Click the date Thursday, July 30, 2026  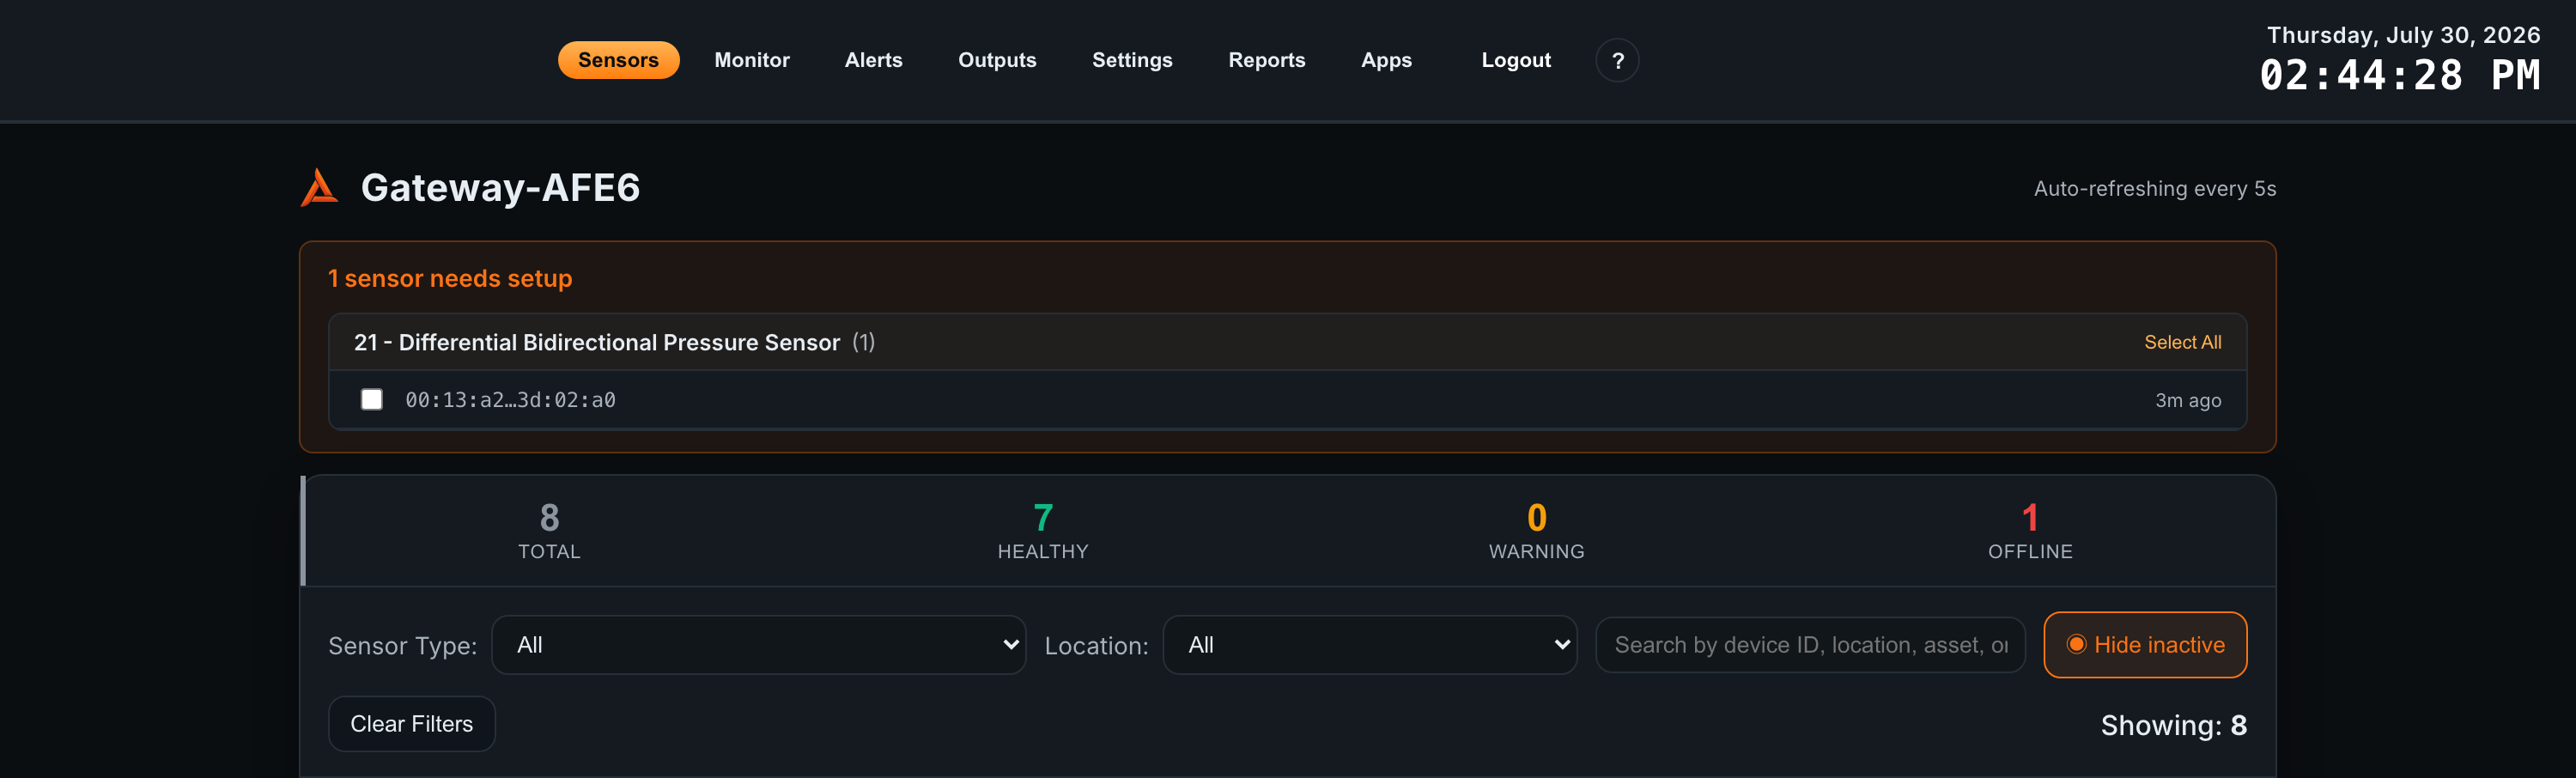click(2403, 35)
